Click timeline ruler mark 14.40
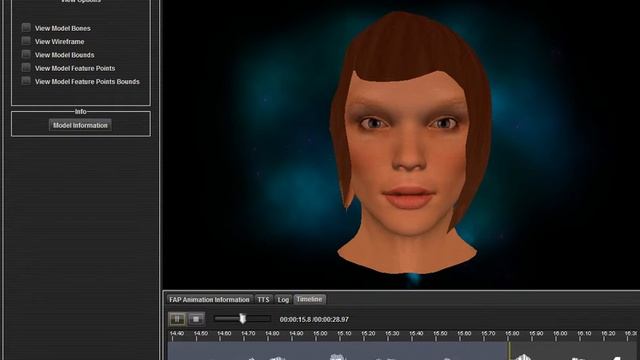The width and height of the screenshot is (640, 360). tap(177, 333)
